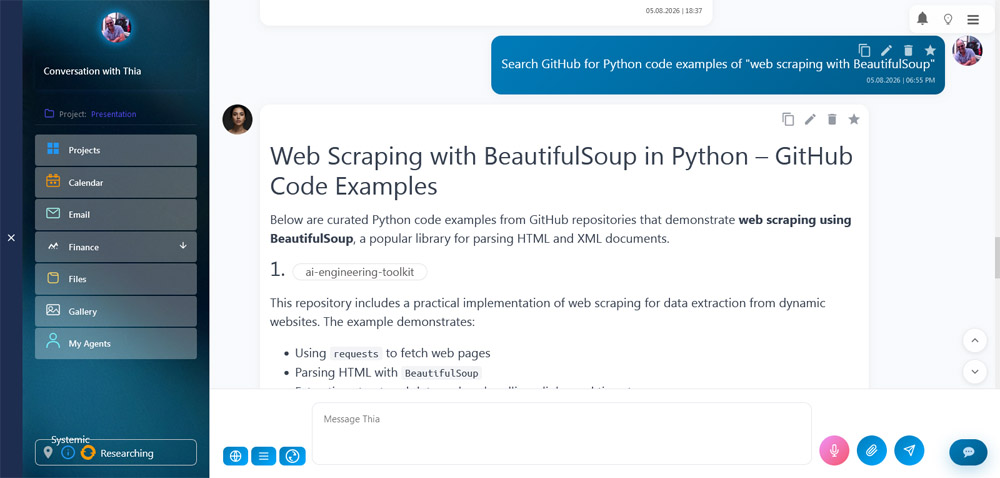
Task: Copy the user's GitHub search message
Action: click(864, 50)
